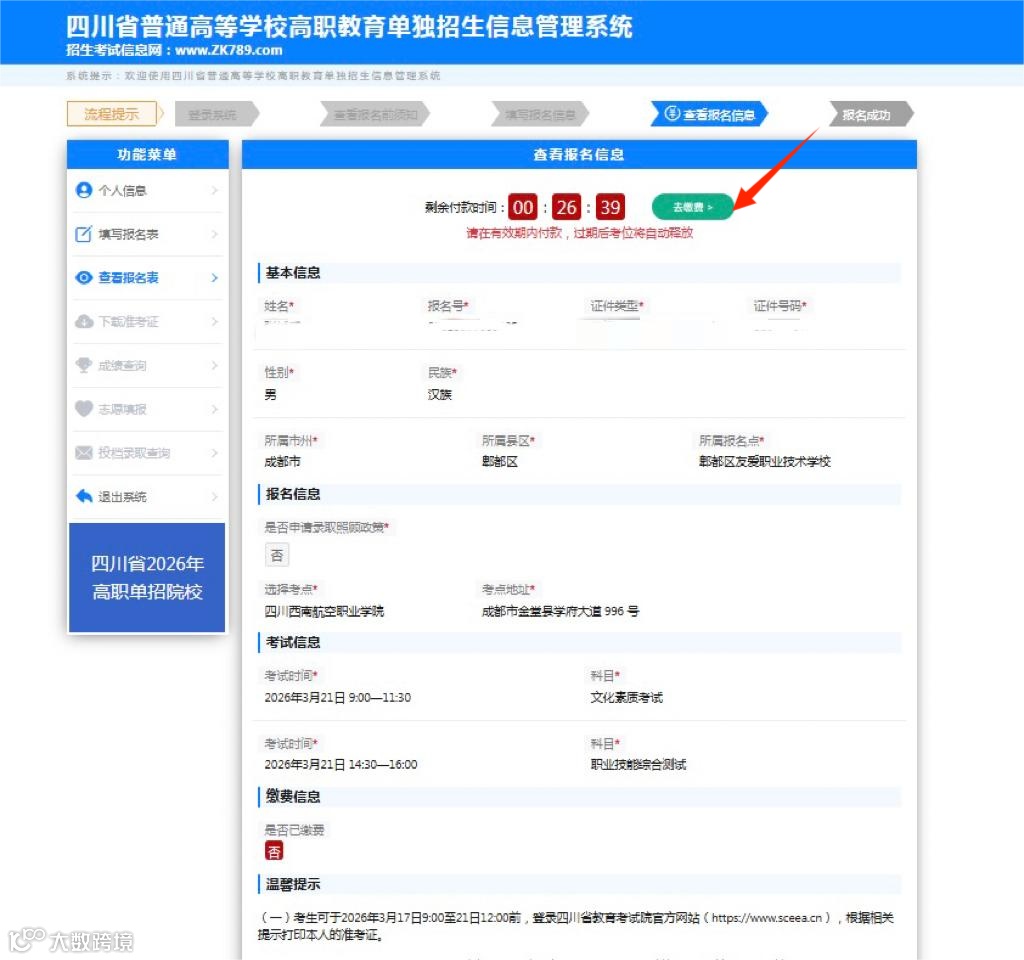Screen dimensions: 1024x960
Task: Click the 否 box under 是否申请录取照顾政策
Action: tap(277, 555)
